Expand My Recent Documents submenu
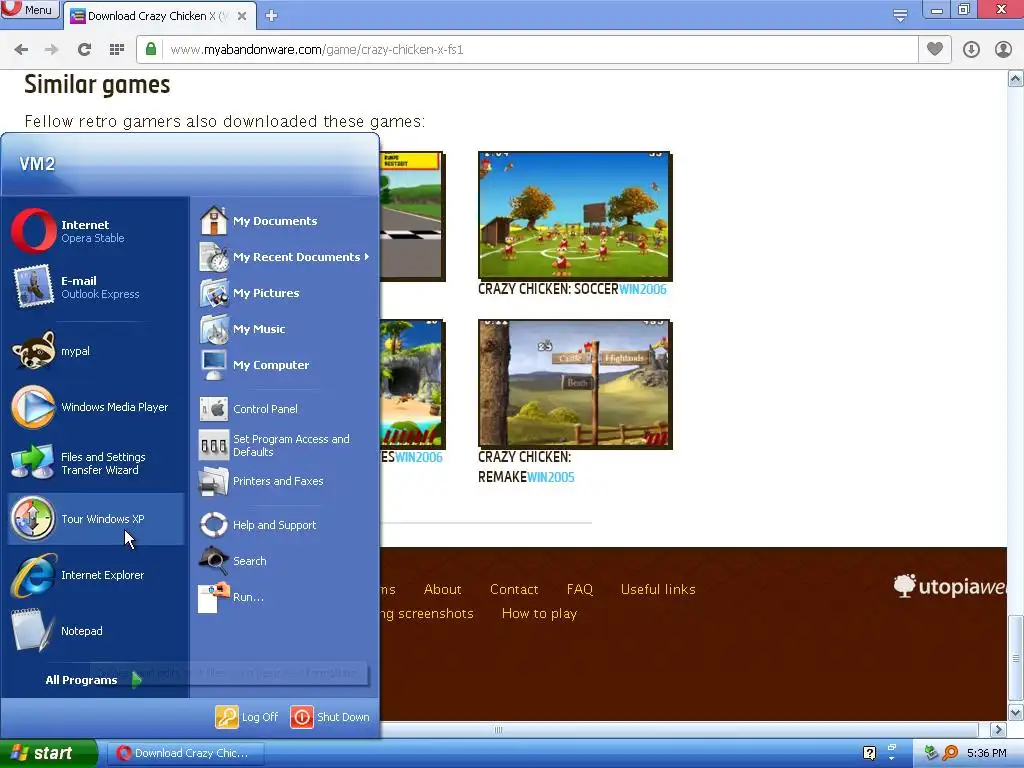 (x=284, y=257)
